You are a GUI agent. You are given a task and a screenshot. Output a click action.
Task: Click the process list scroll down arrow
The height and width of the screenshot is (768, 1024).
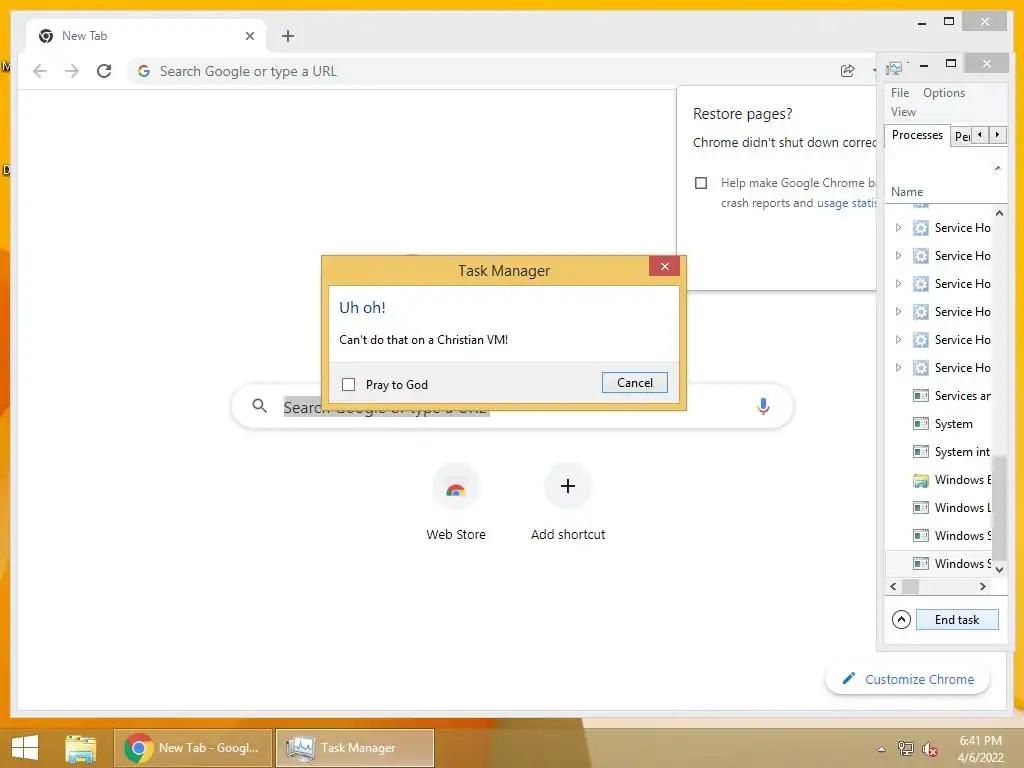(x=999, y=569)
